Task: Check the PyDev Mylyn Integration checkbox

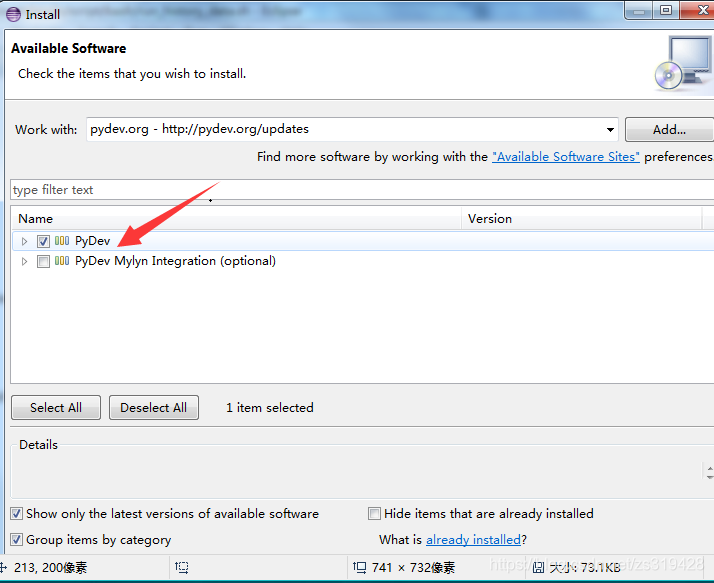Action: click(43, 261)
